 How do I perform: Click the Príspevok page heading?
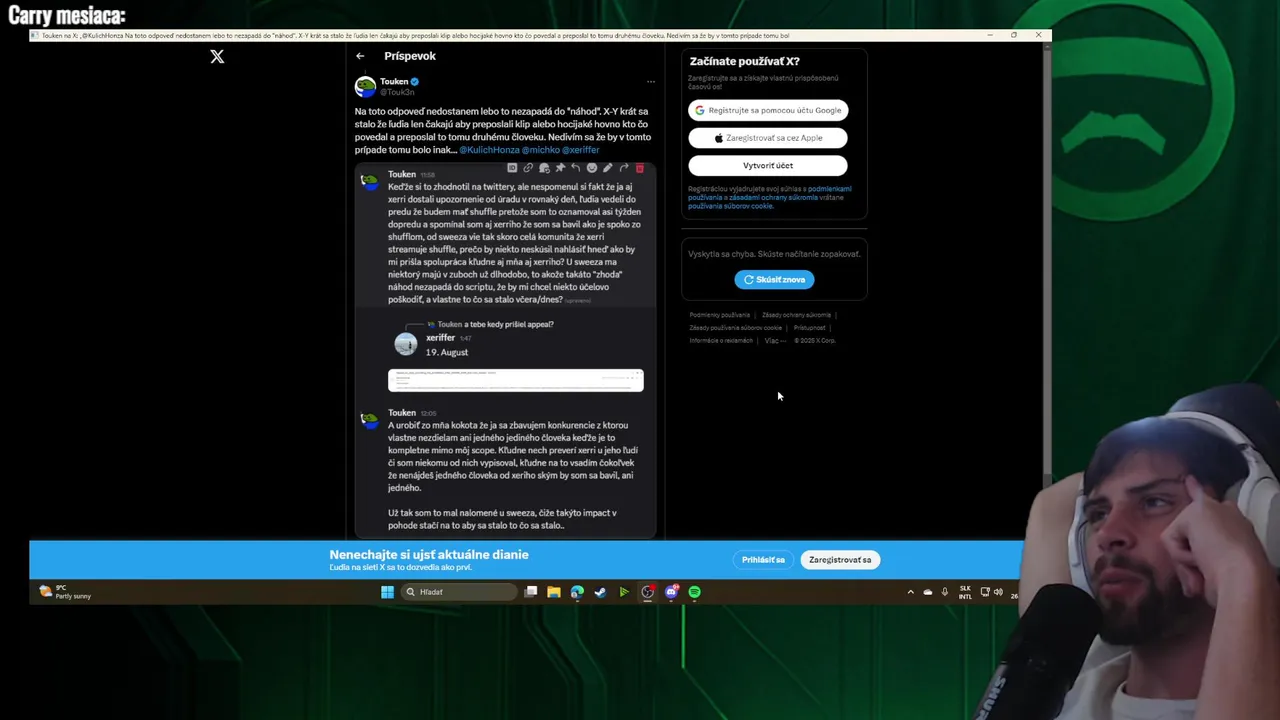tap(410, 56)
